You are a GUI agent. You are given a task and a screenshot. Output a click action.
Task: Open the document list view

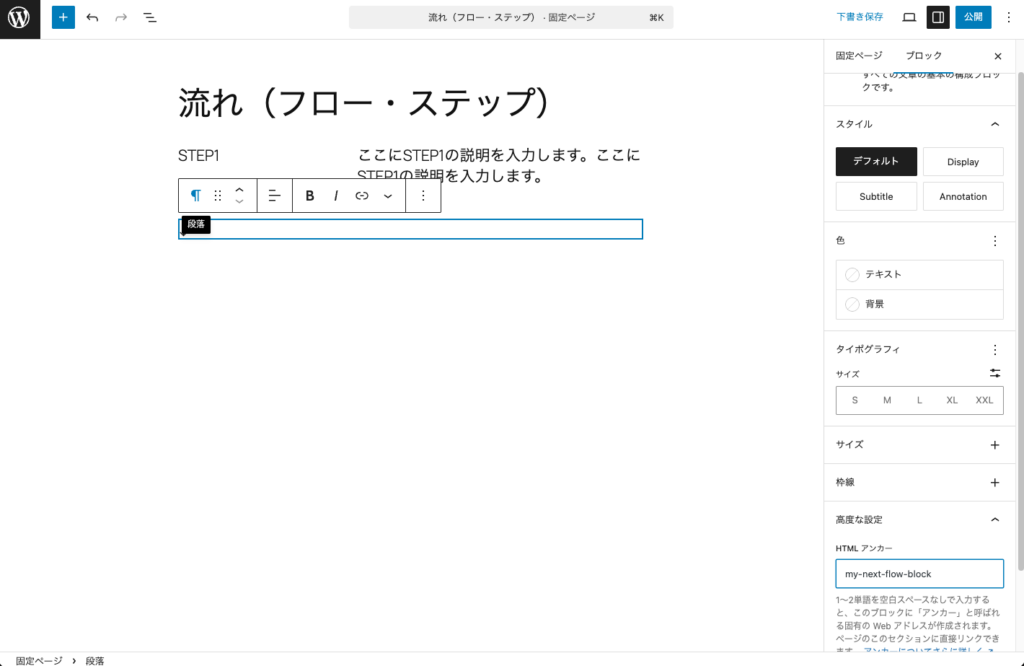[150, 17]
